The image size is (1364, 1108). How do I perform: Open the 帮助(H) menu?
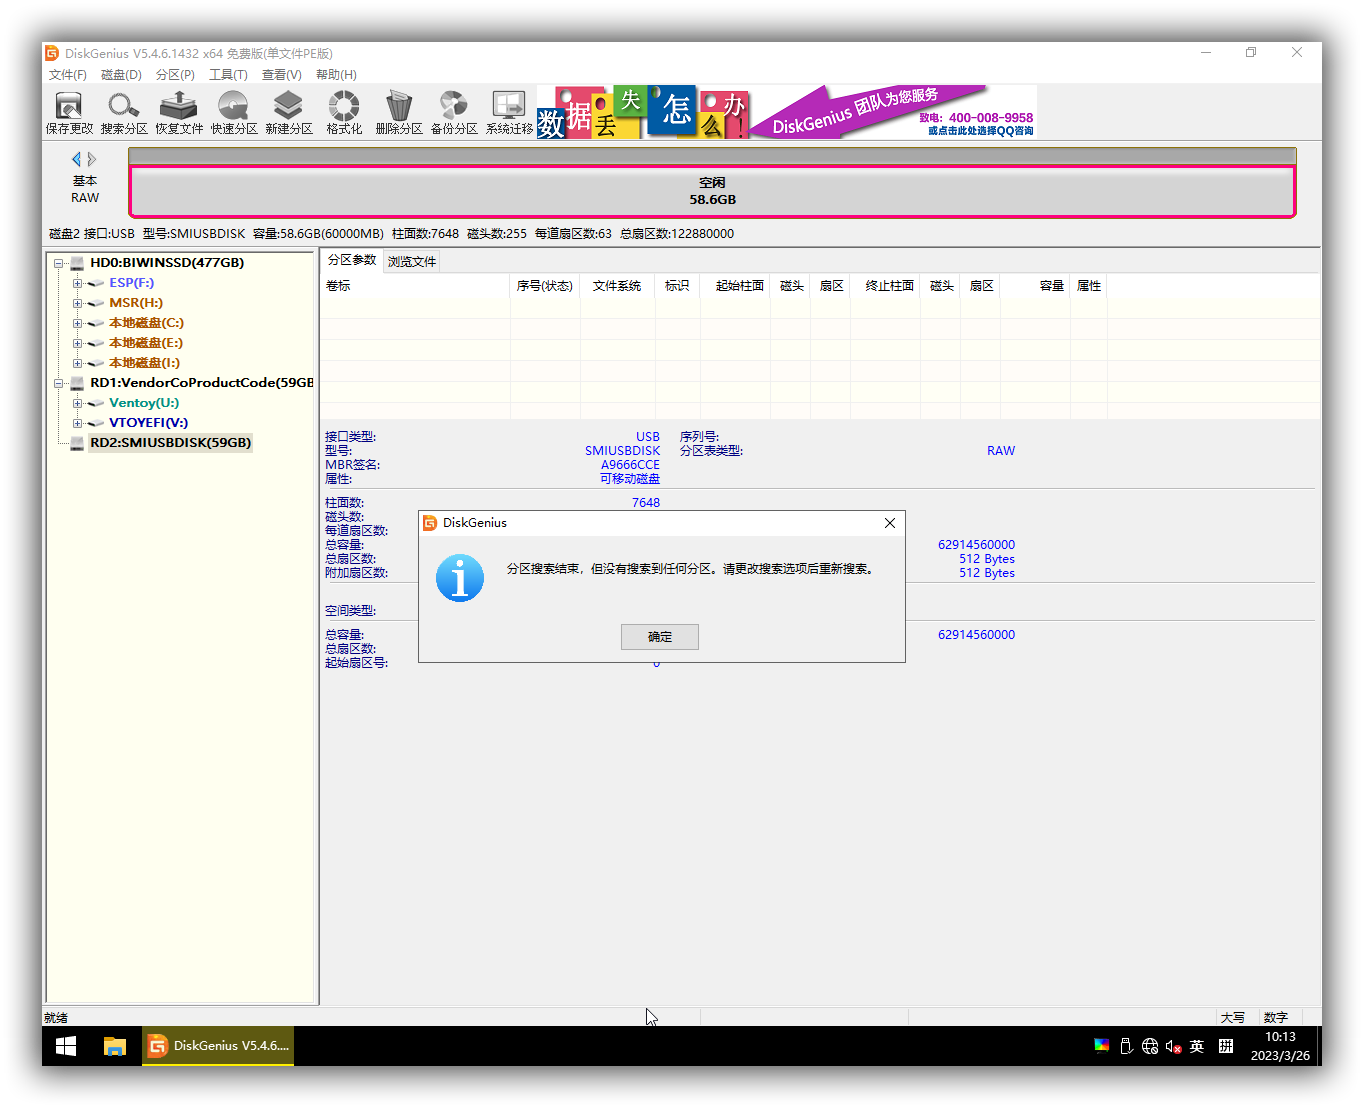[x=336, y=75]
